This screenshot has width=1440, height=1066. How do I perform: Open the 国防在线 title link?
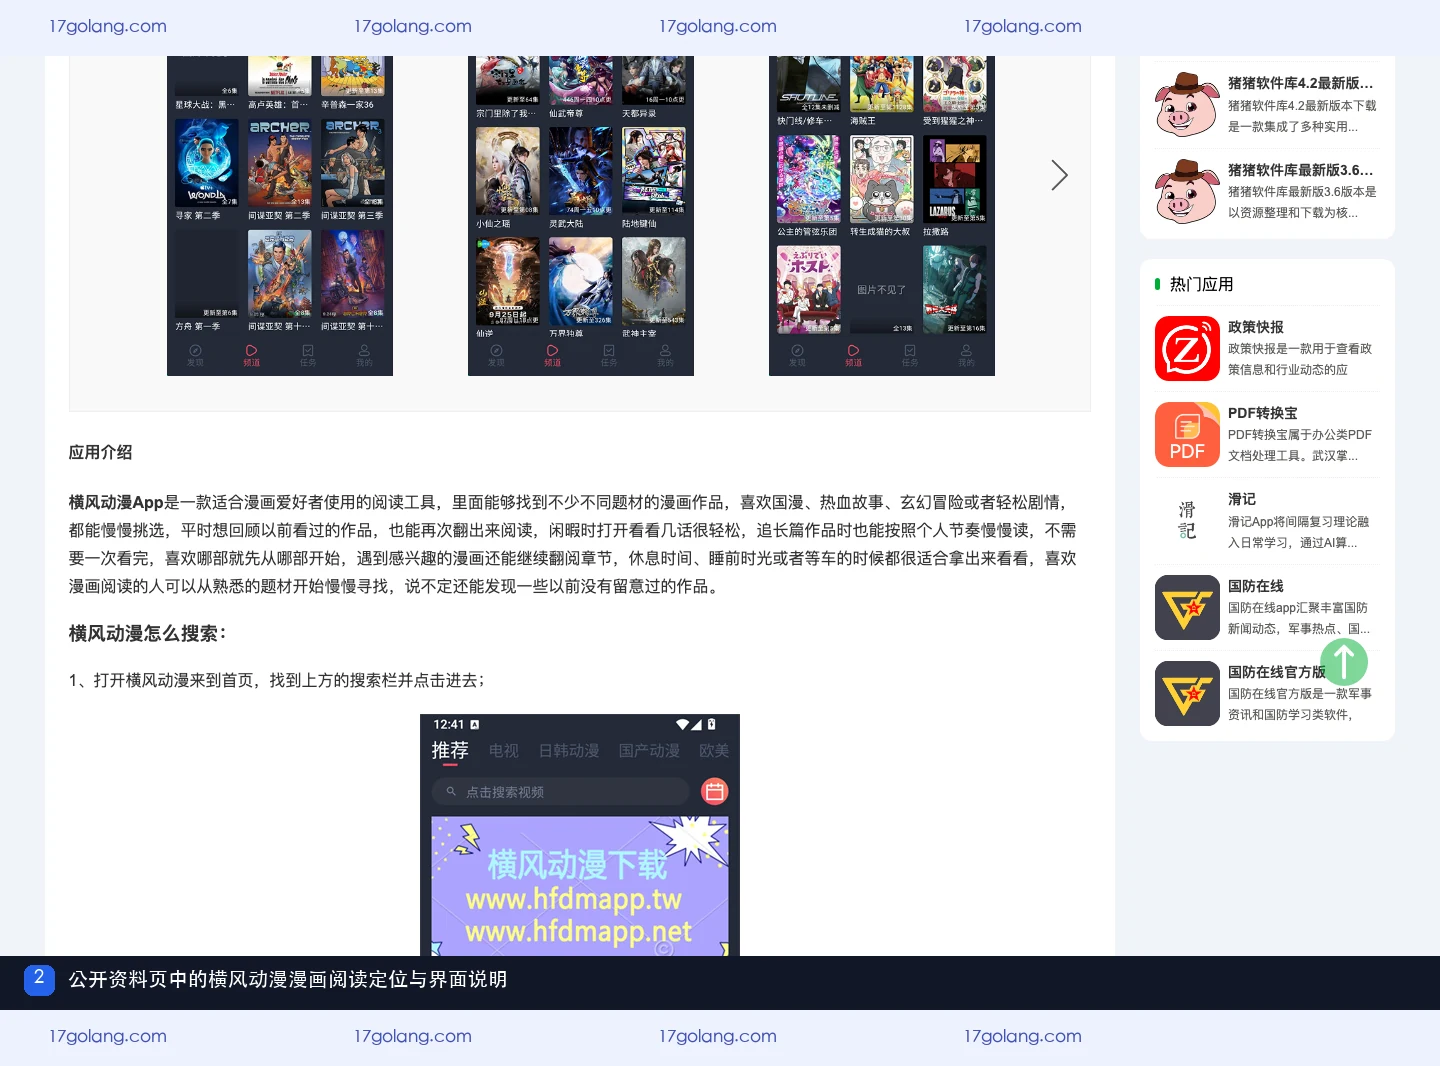coord(1256,586)
